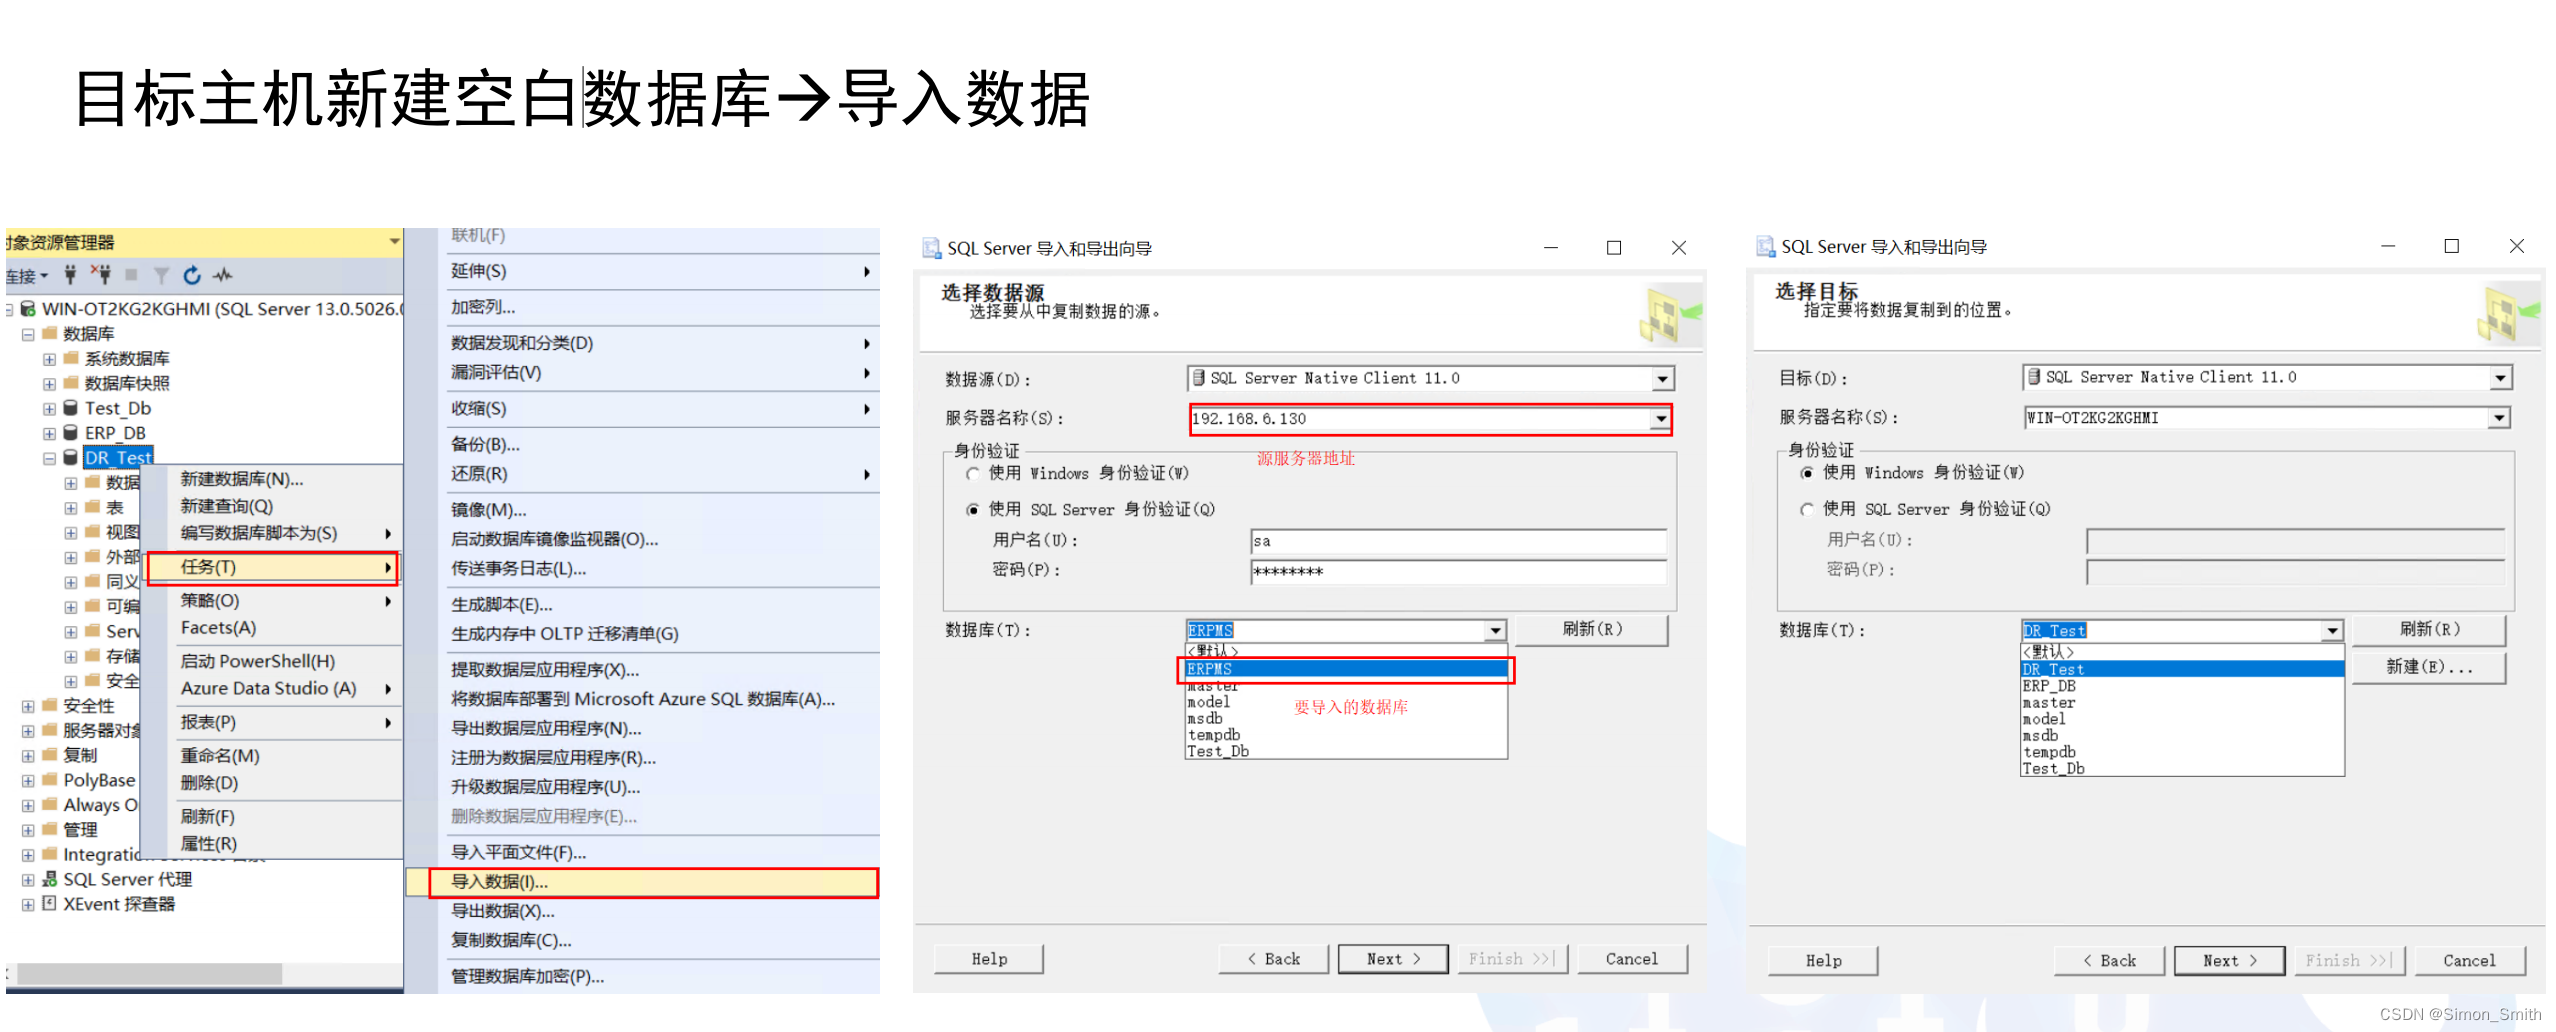The height and width of the screenshot is (1032, 2556).
Task: Click Cancel in the 选择数据源 wizard
Action: pyautogui.click(x=1632, y=959)
